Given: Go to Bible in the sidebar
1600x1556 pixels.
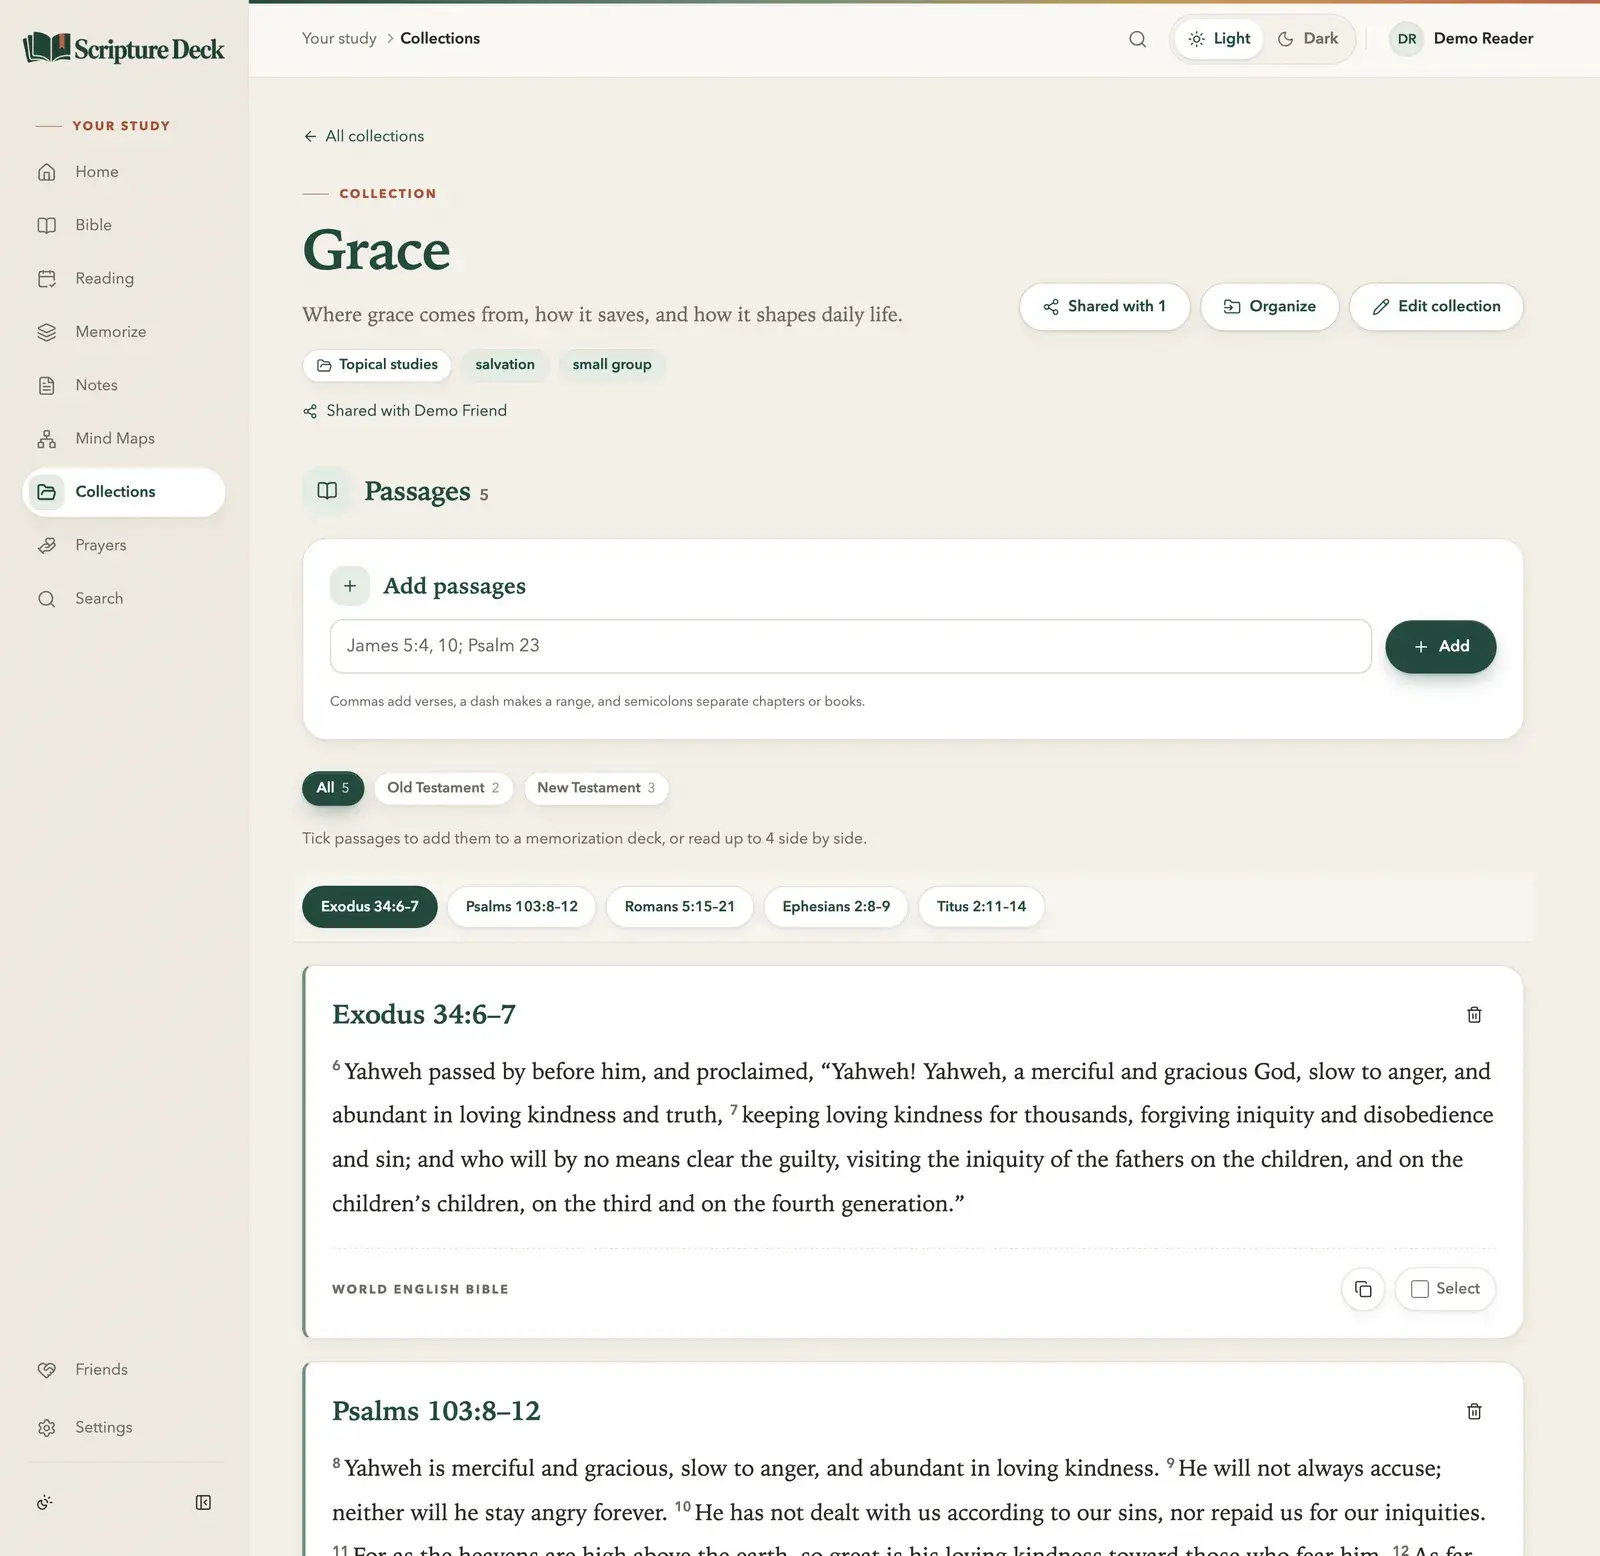Looking at the screenshot, I should (124, 225).
